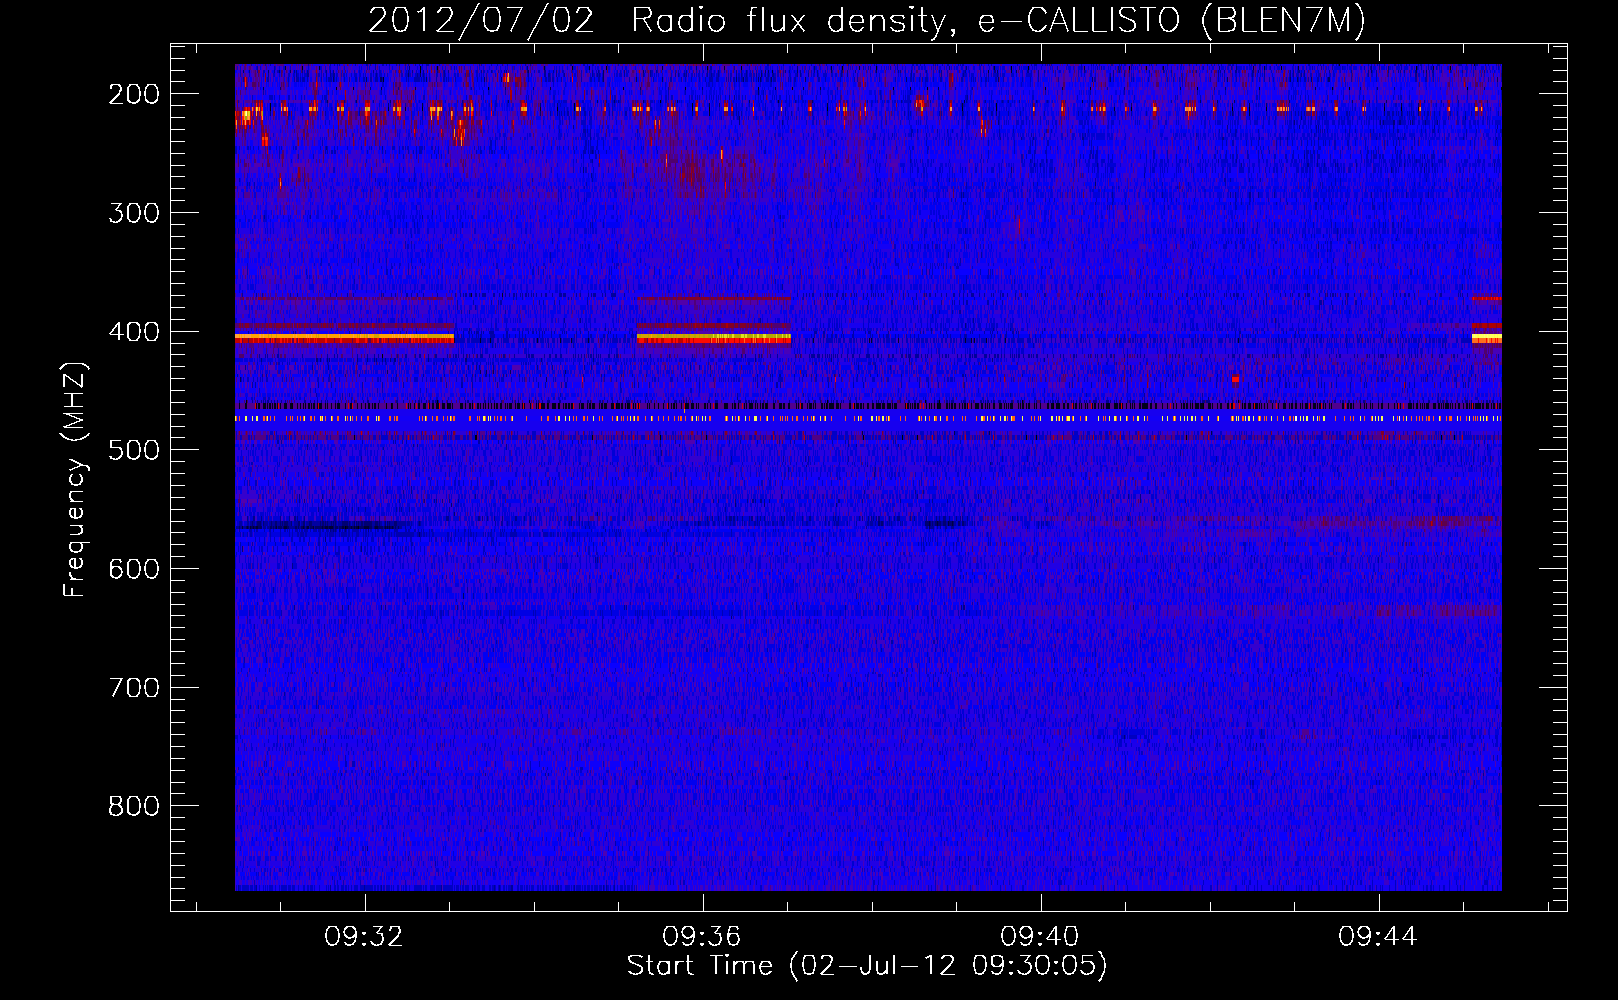This screenshot has height=1000, width=1618.
Task: Click the plot title 'Radio flux density, e-CALLISTO (BLEN7M)'
Action: pyautogui.click(x=998, y=21)
